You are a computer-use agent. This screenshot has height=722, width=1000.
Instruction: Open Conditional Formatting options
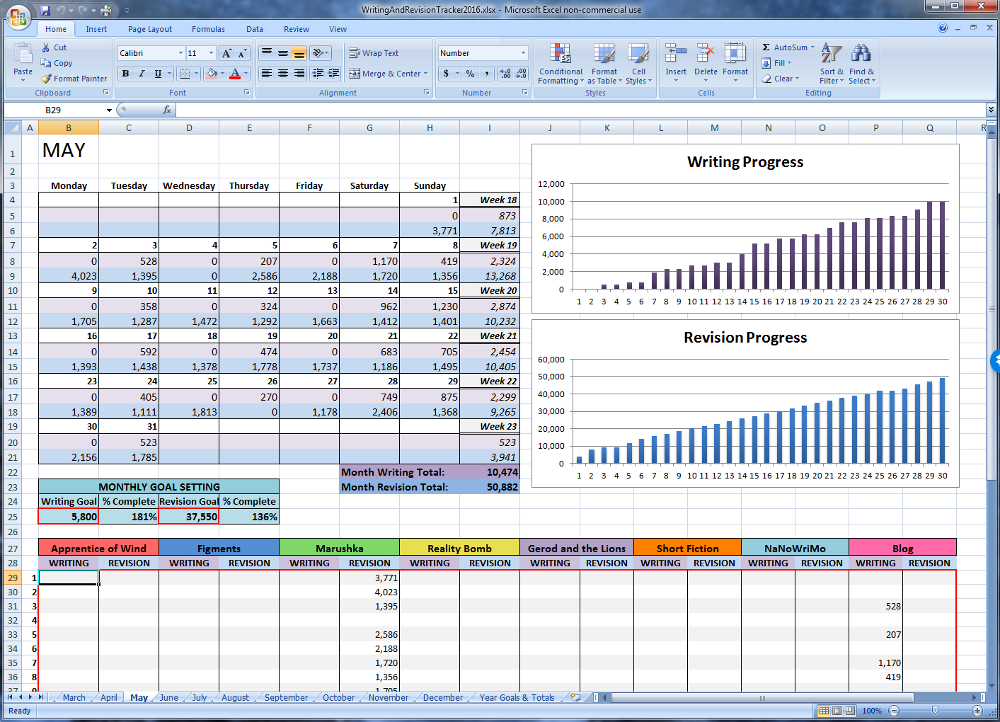point(560,64)
